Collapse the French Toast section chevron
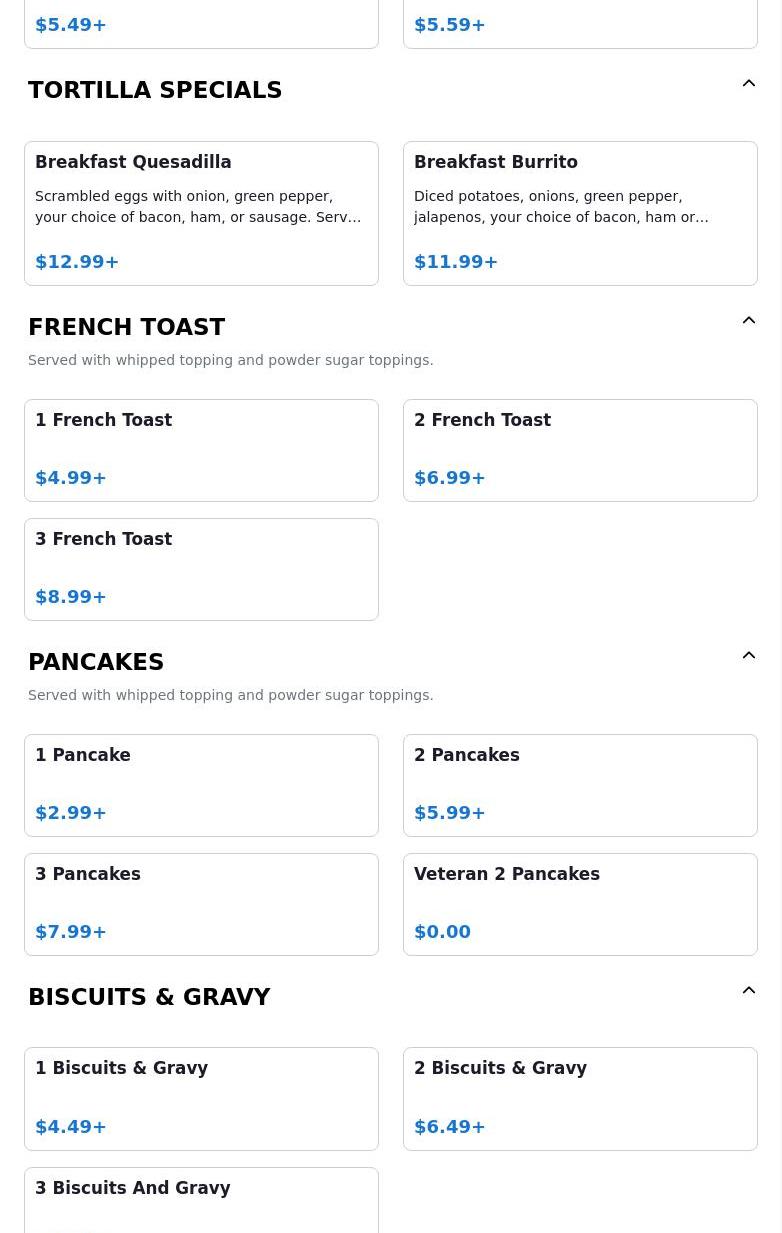The width and height of the screenshot is (782, 1233). 748,321
